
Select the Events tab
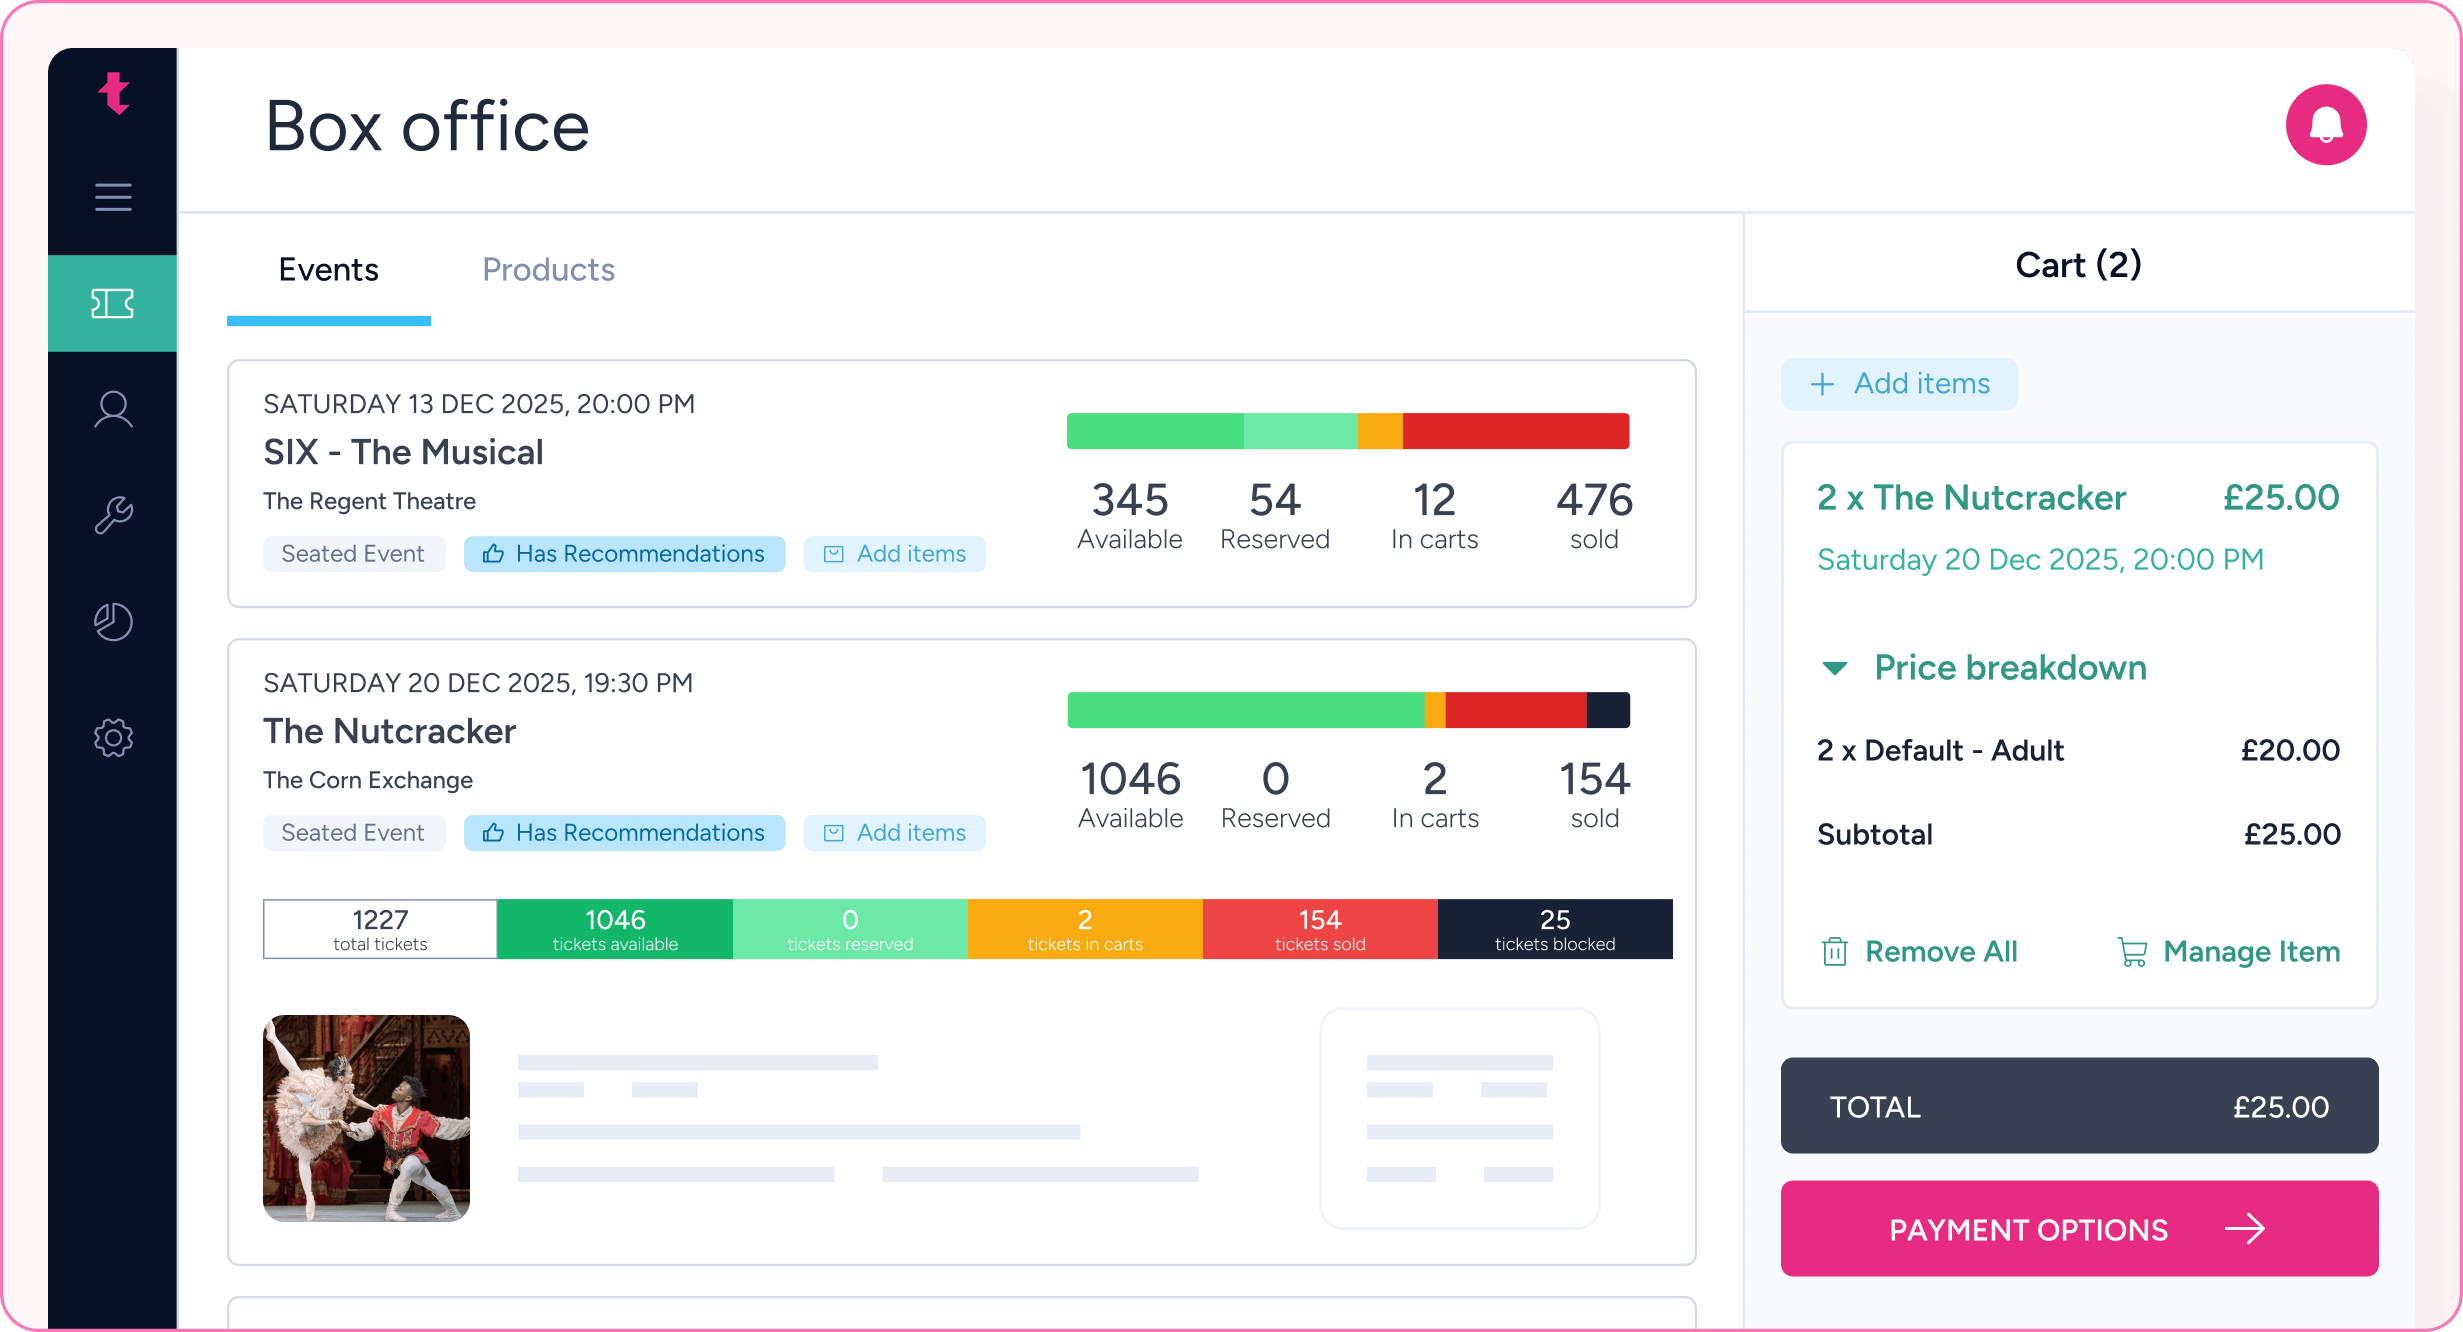[x=328, y=269]
